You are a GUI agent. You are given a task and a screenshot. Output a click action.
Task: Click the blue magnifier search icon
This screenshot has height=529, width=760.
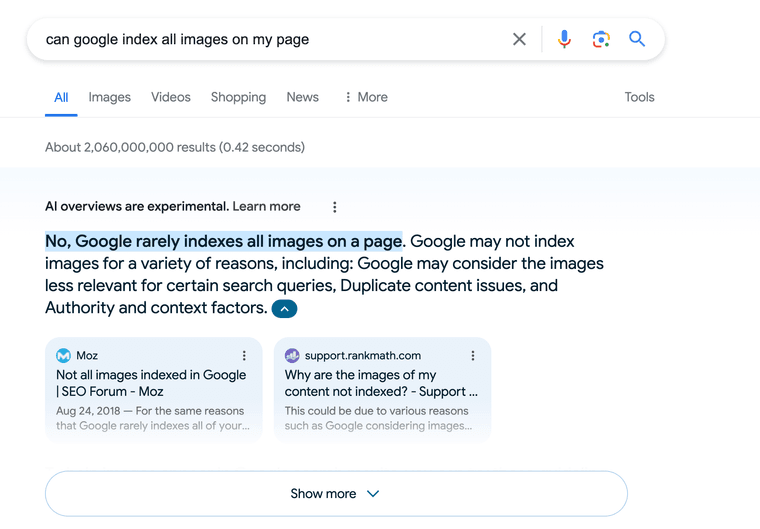click(x=637, y=40)
